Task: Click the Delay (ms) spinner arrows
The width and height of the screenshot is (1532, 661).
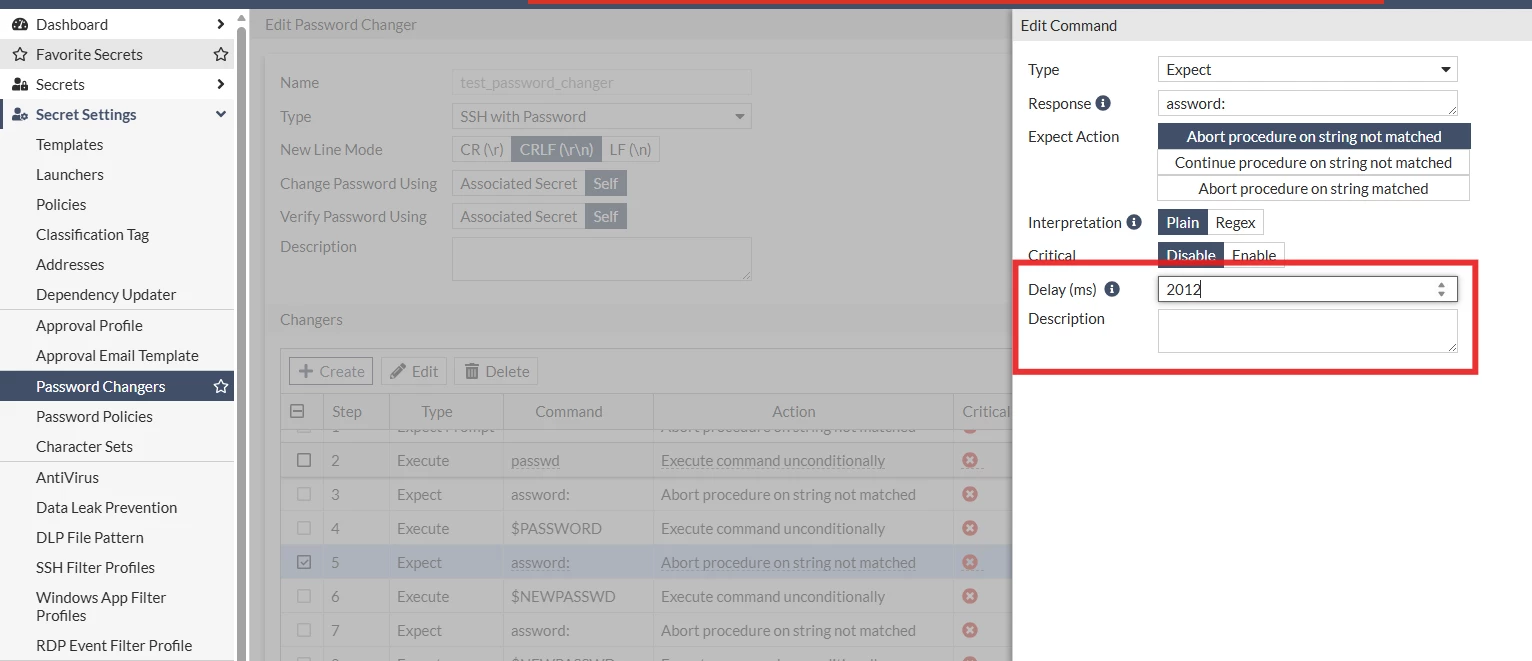Action: coord(1441,289)
